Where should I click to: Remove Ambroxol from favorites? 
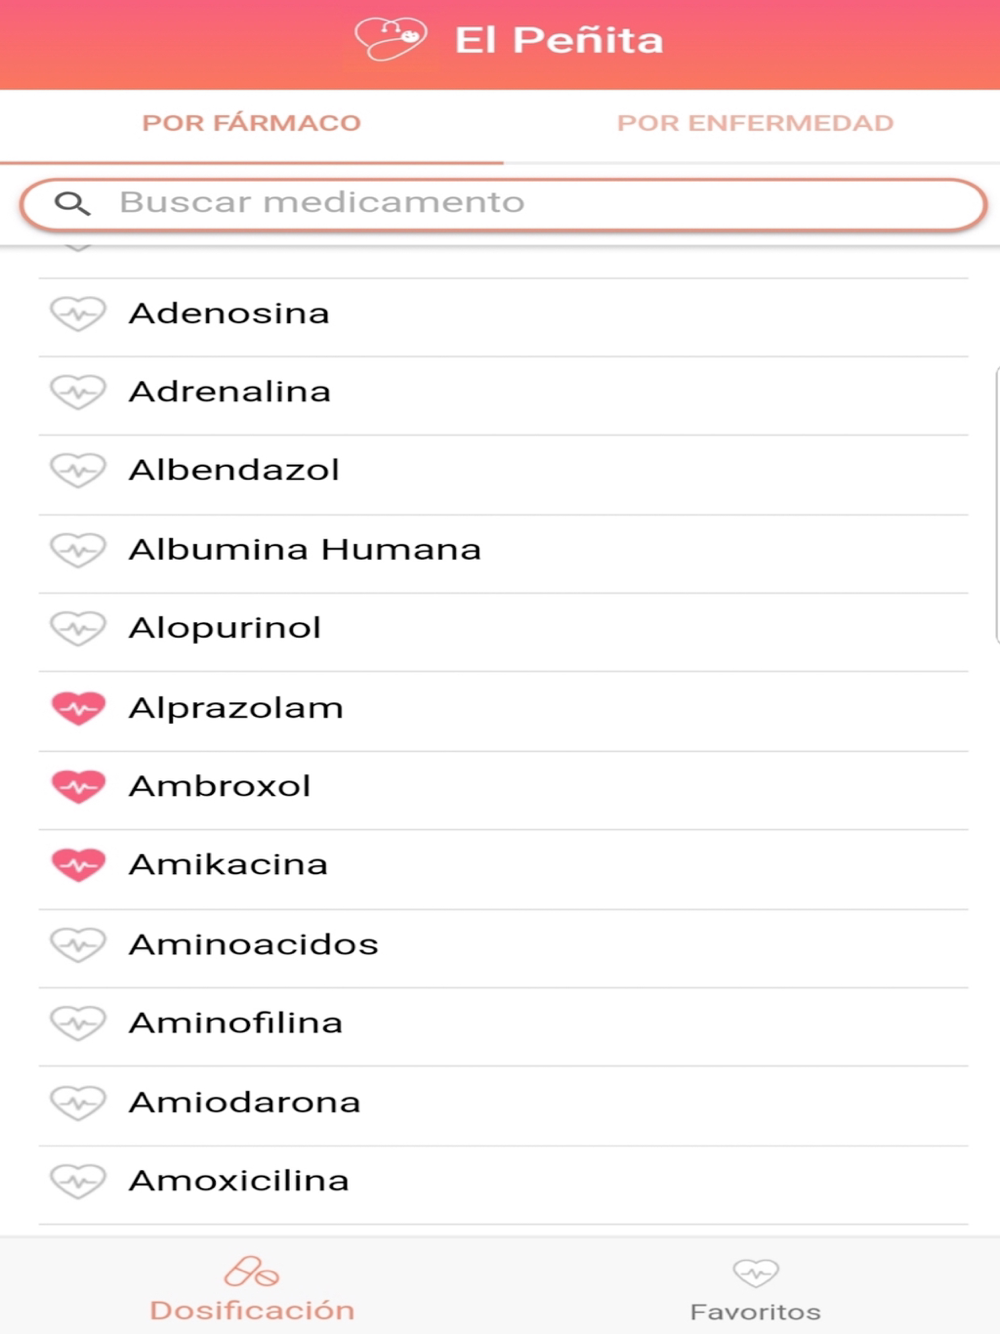click(78, 787)
